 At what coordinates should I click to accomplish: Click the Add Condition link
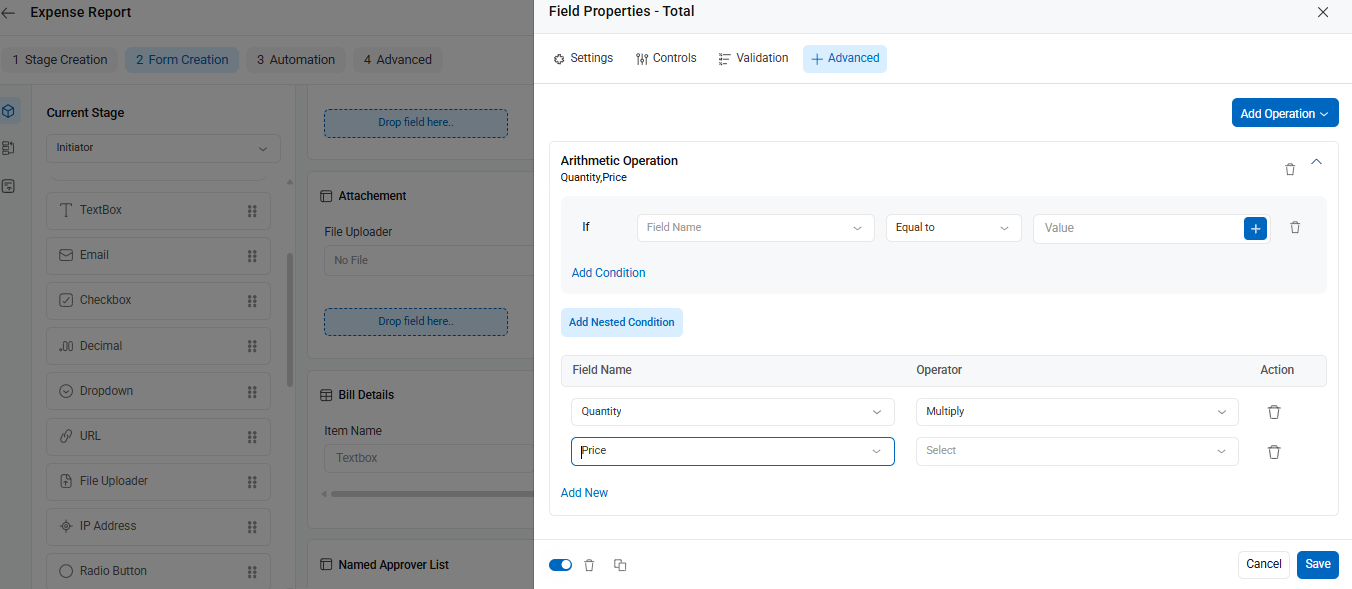tap(608, 273)
